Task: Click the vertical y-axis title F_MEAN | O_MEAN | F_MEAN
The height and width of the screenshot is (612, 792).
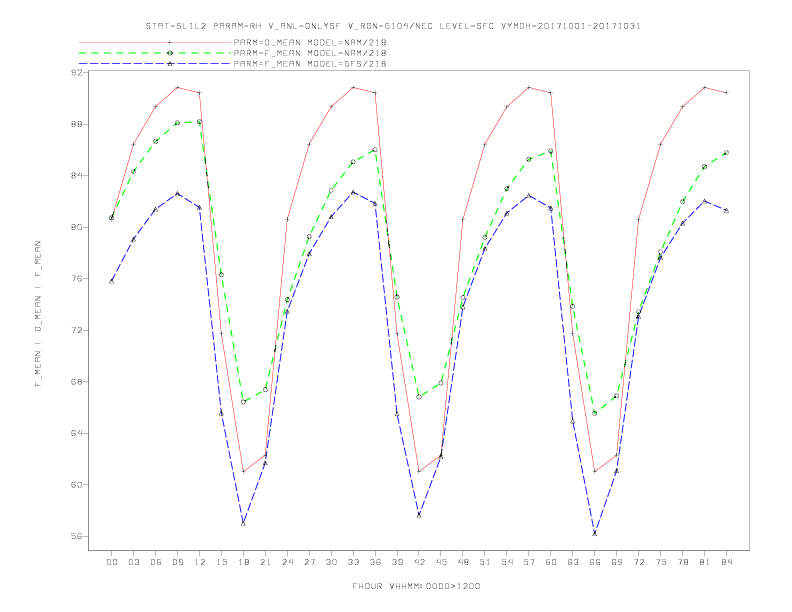Action: (x=38, y=314)
